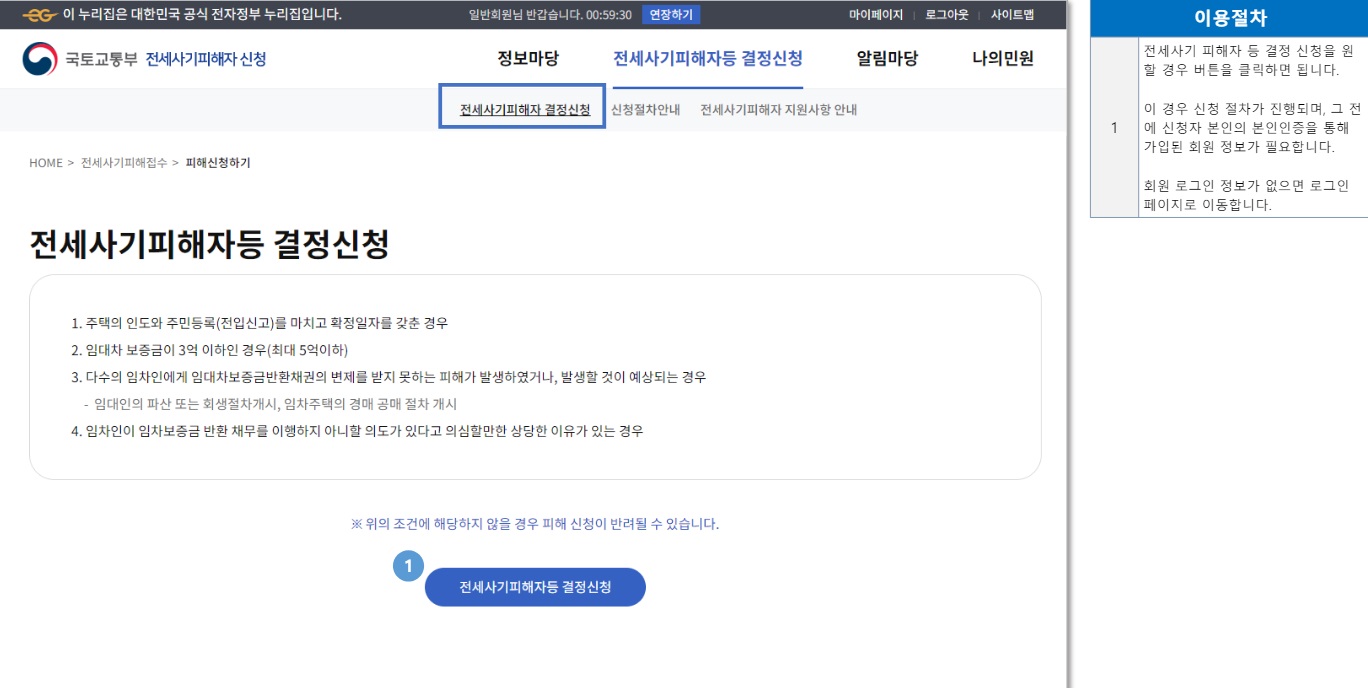Viewport: 1368px width, 688px height.
Task: Open 마이페이지 link
Action: [x=876, y=15]
